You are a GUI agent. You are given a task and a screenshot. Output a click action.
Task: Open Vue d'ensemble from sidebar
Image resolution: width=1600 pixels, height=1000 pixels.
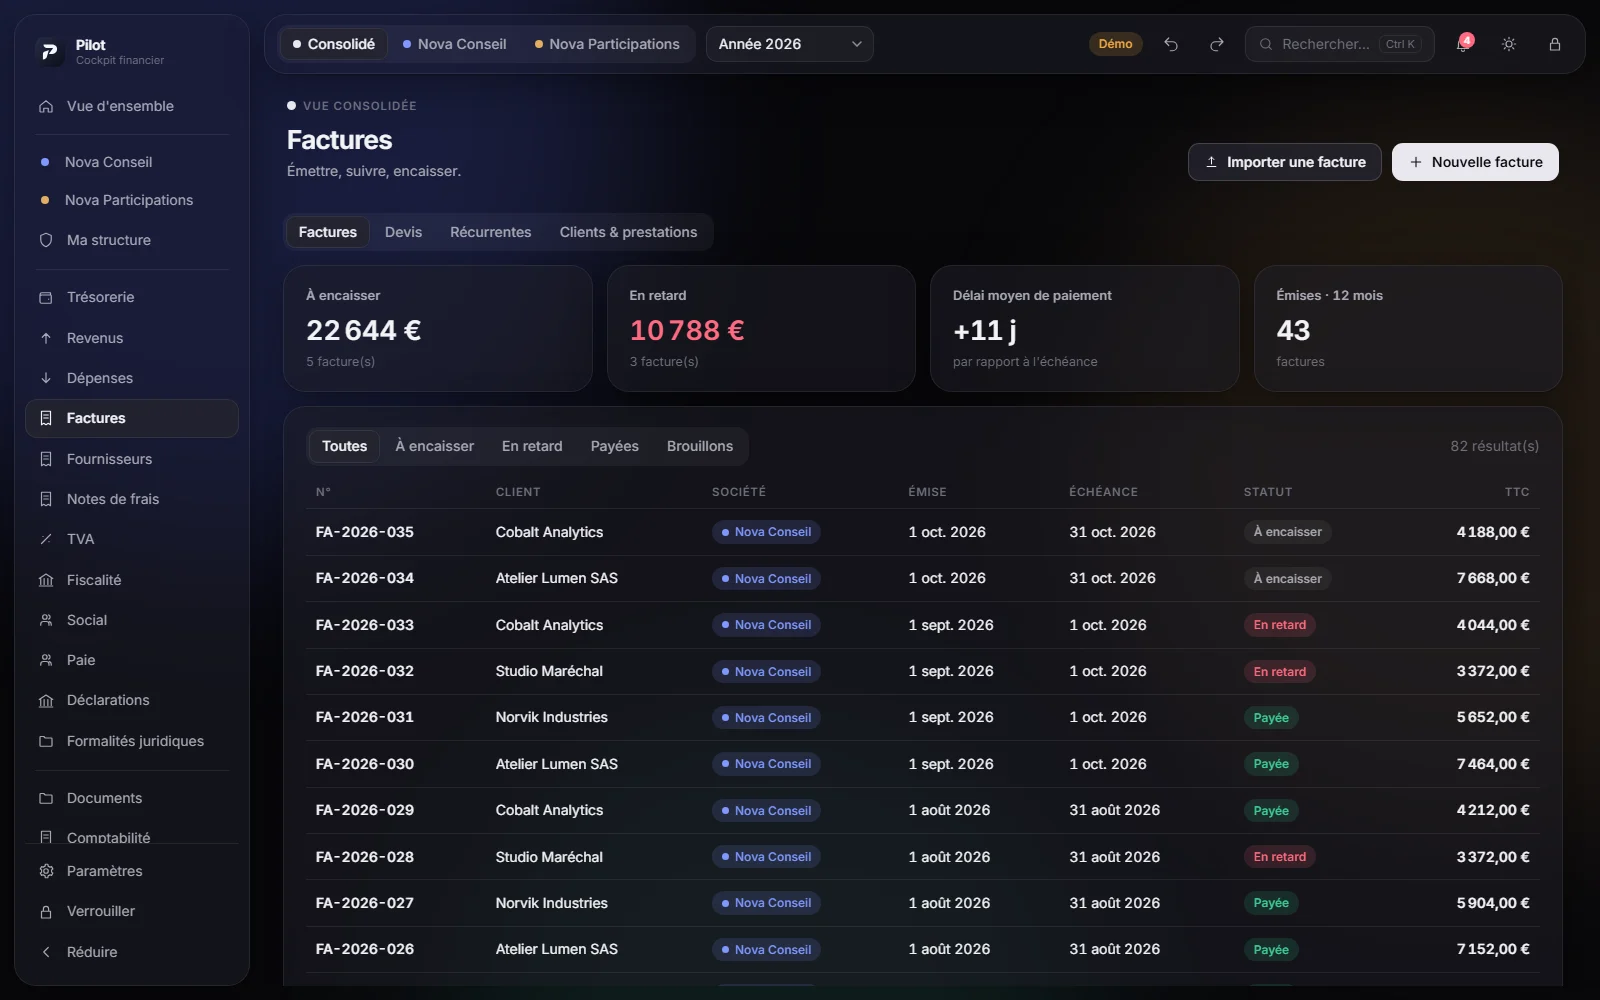point(132,106)
